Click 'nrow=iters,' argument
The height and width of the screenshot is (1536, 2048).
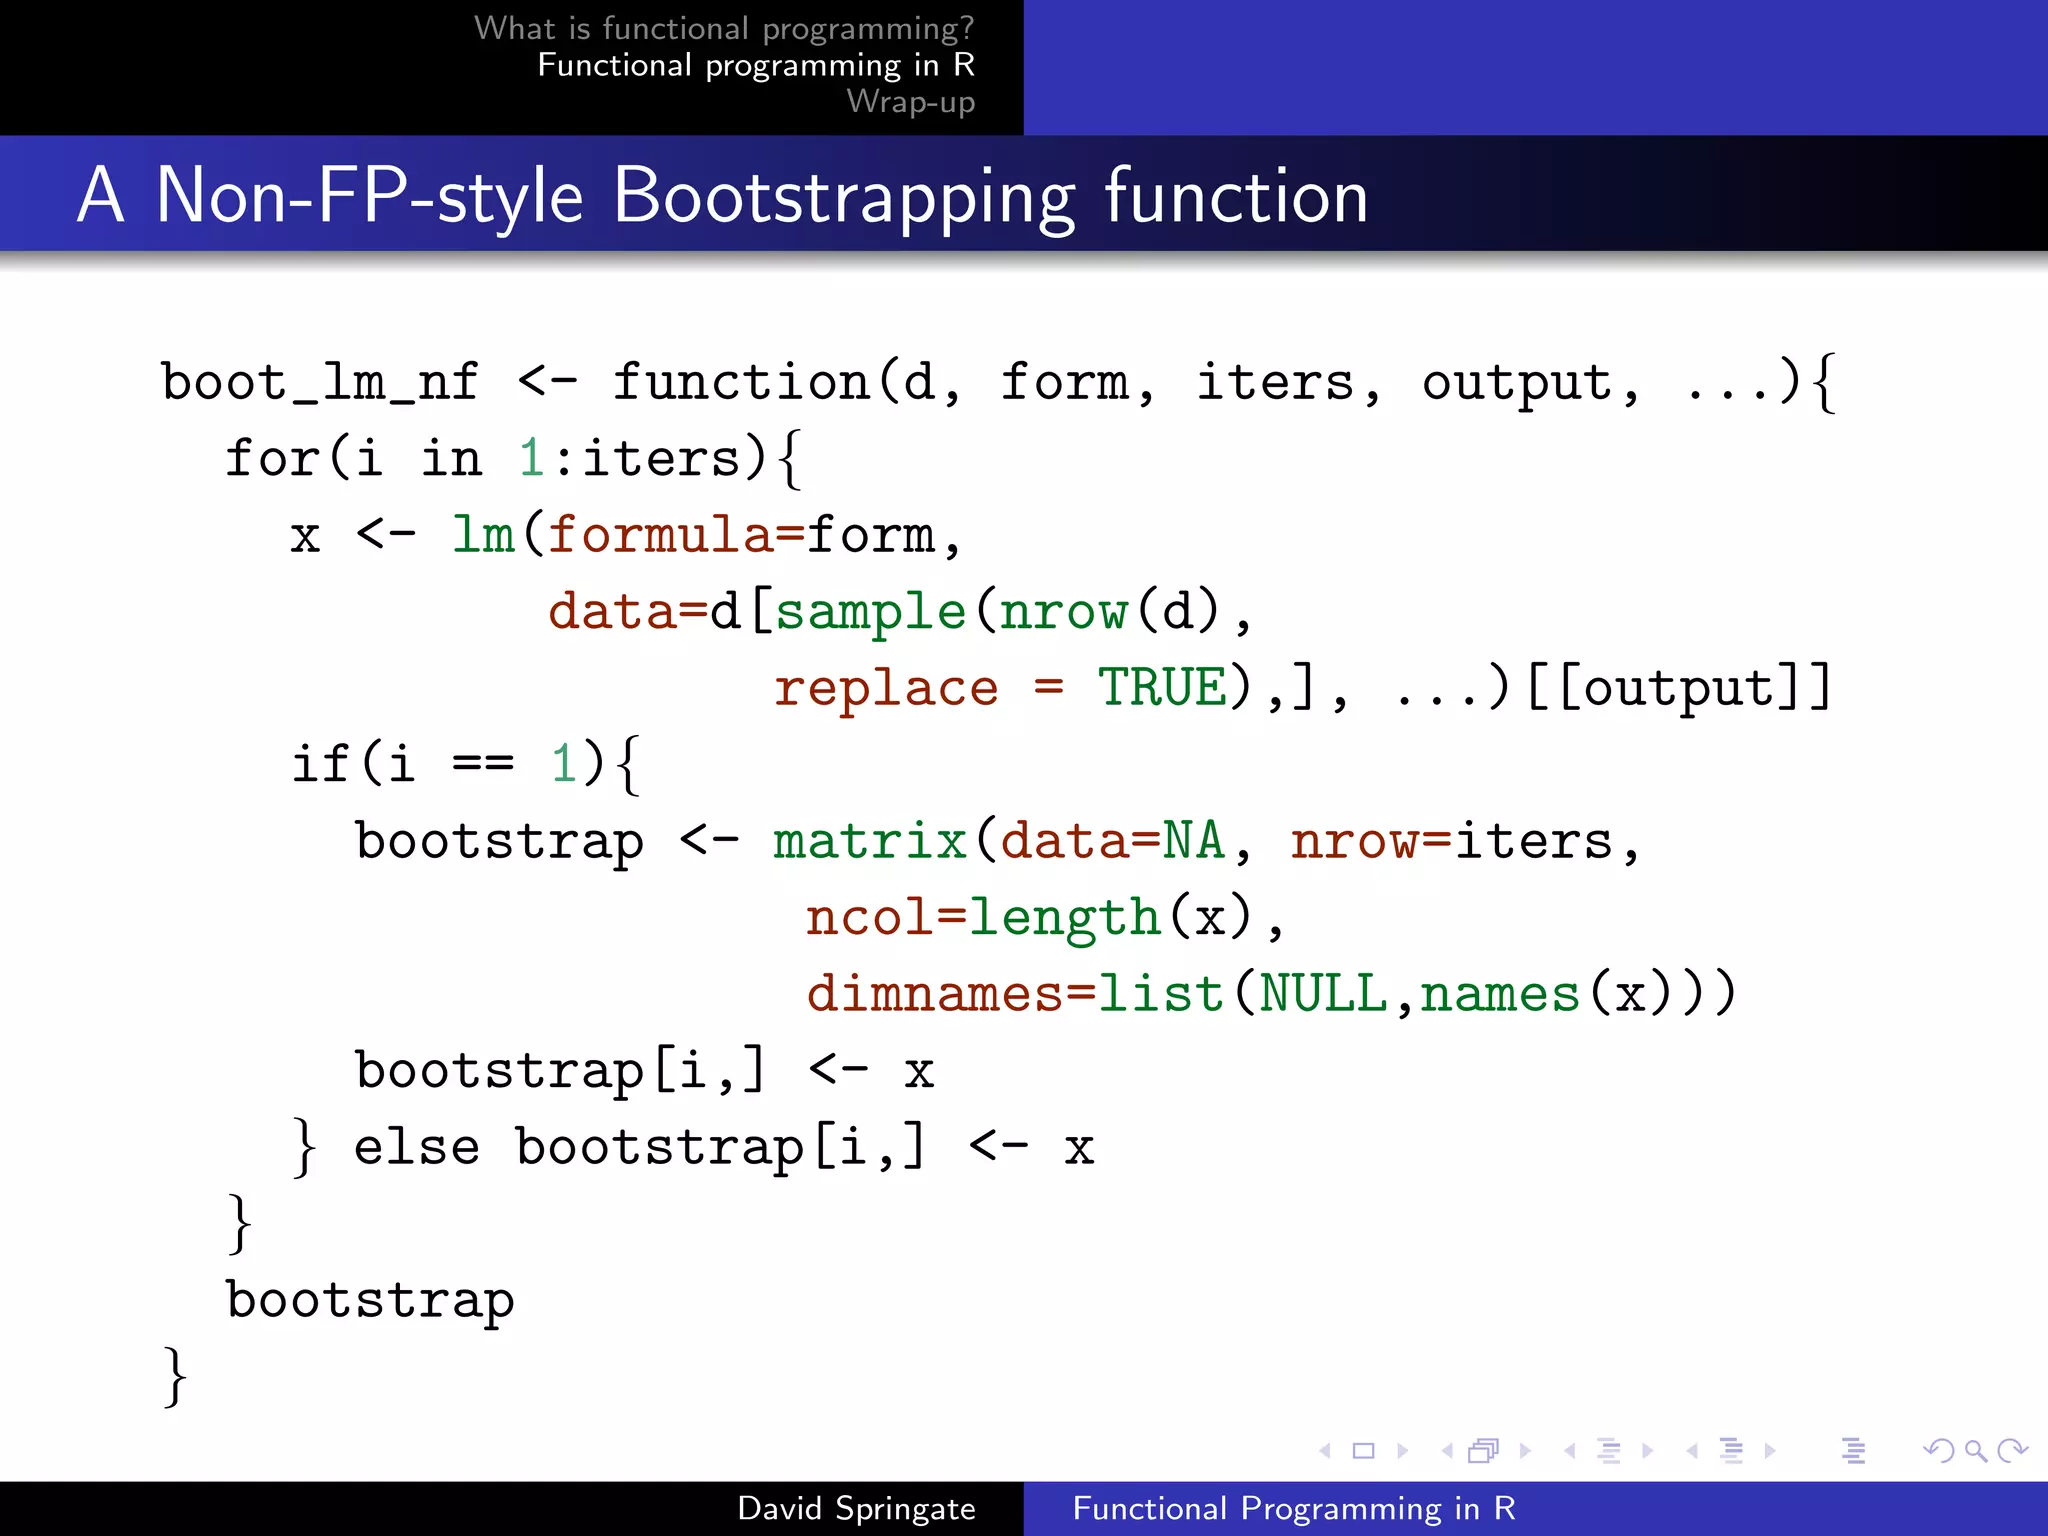click(x=1465, y=842)
